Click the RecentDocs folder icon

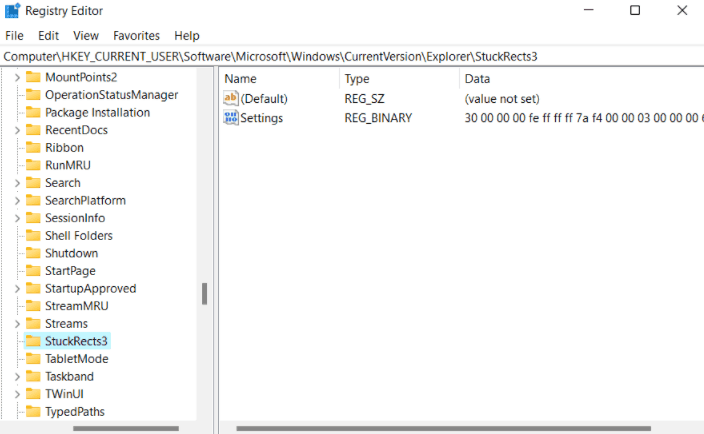[x=33, y=130]
